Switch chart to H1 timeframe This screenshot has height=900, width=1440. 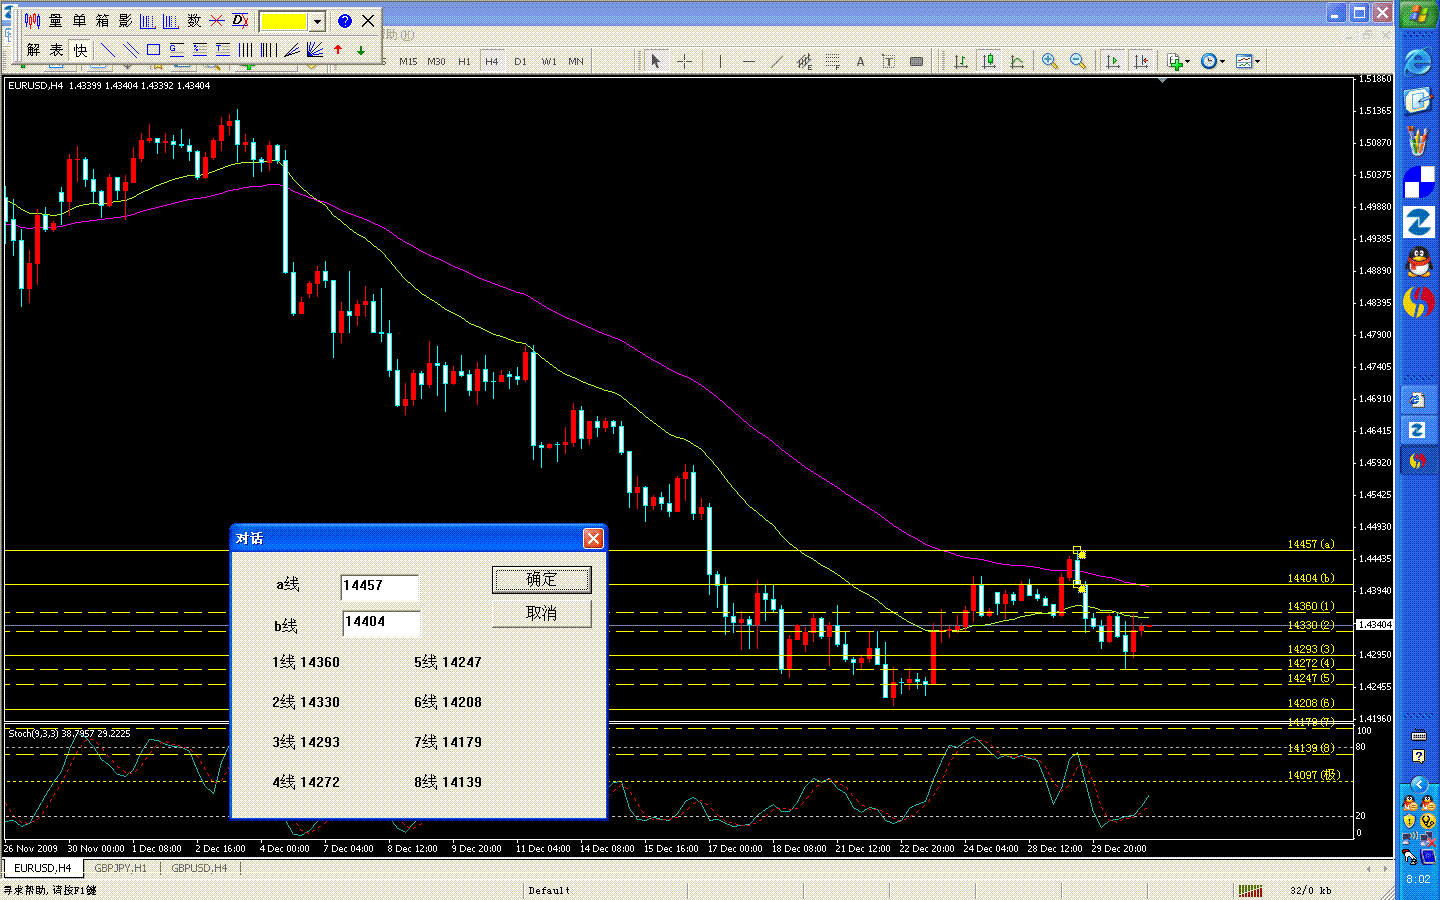[464, 61]
